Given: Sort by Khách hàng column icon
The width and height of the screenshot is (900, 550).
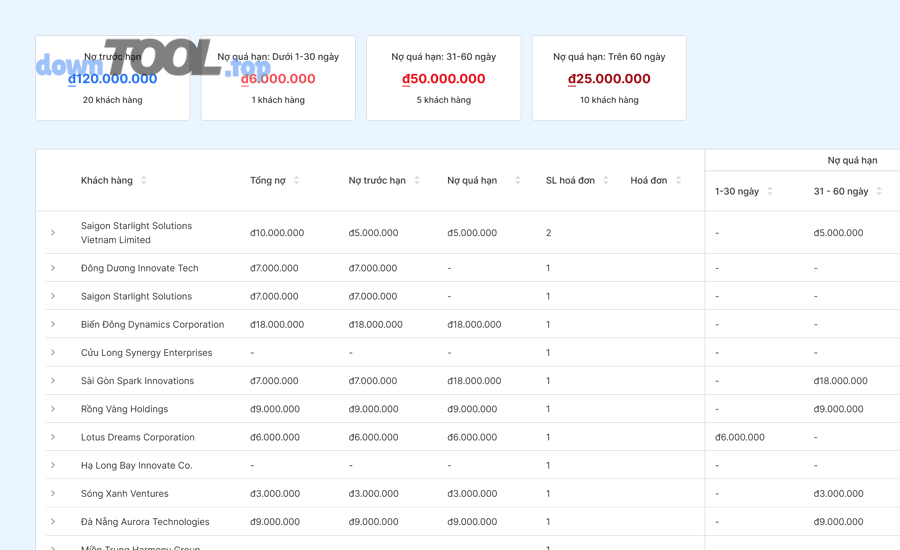Looking at the screenshot, I should tap(143, 180).
